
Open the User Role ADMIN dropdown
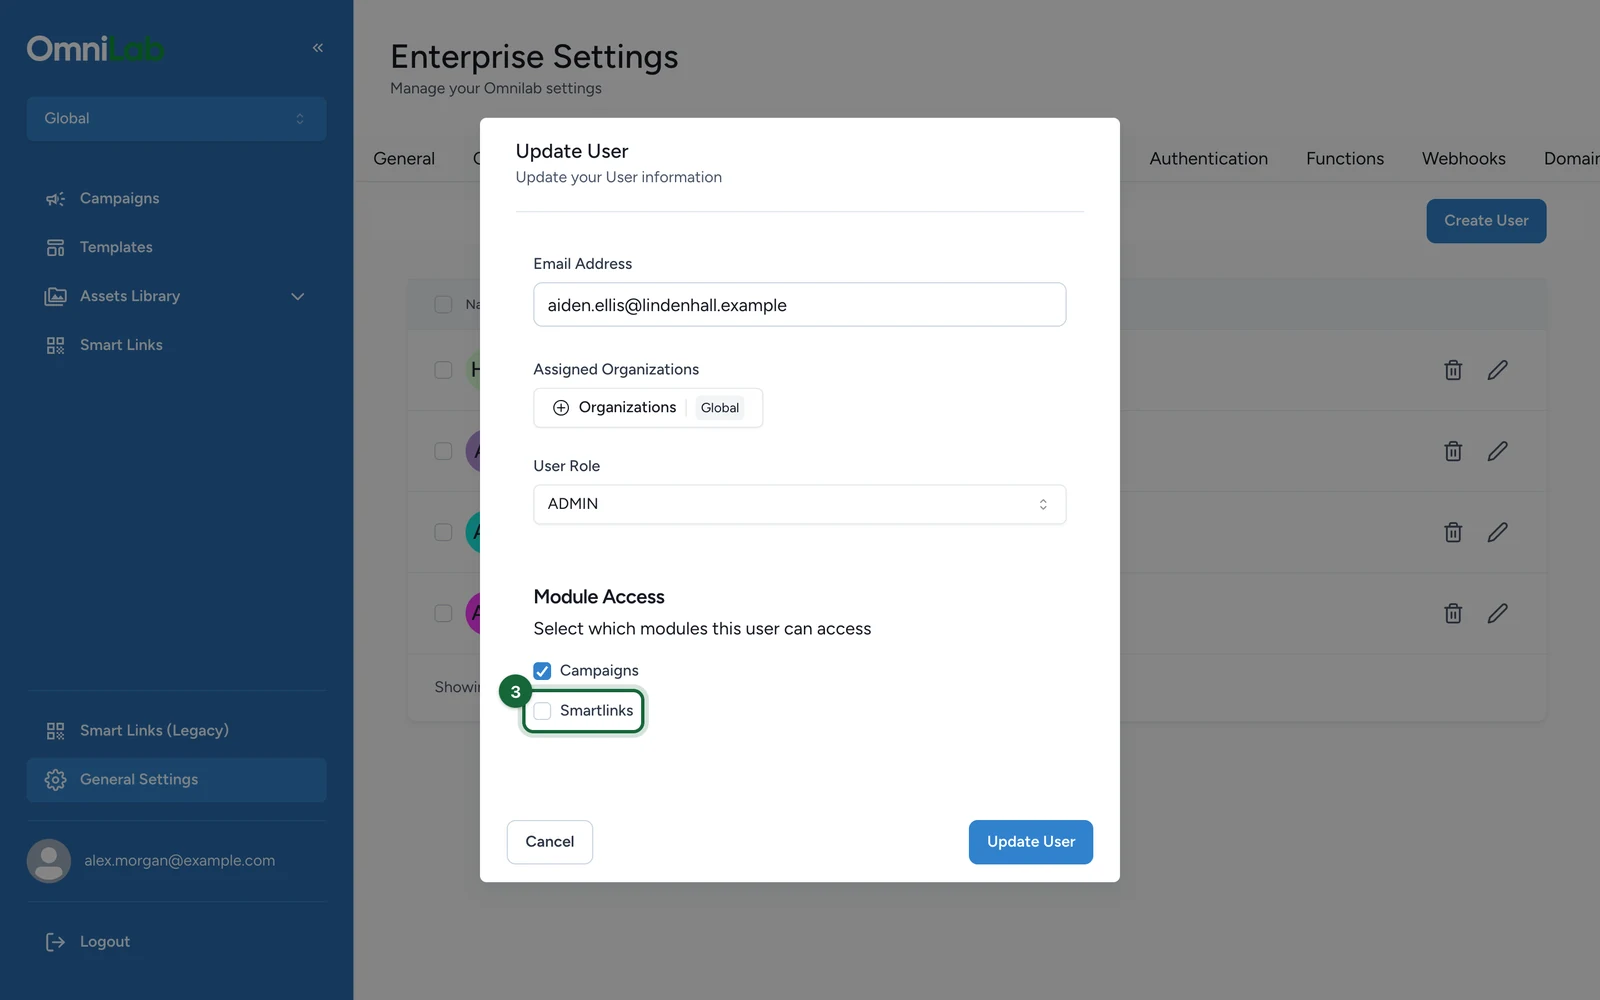[799, 504]
